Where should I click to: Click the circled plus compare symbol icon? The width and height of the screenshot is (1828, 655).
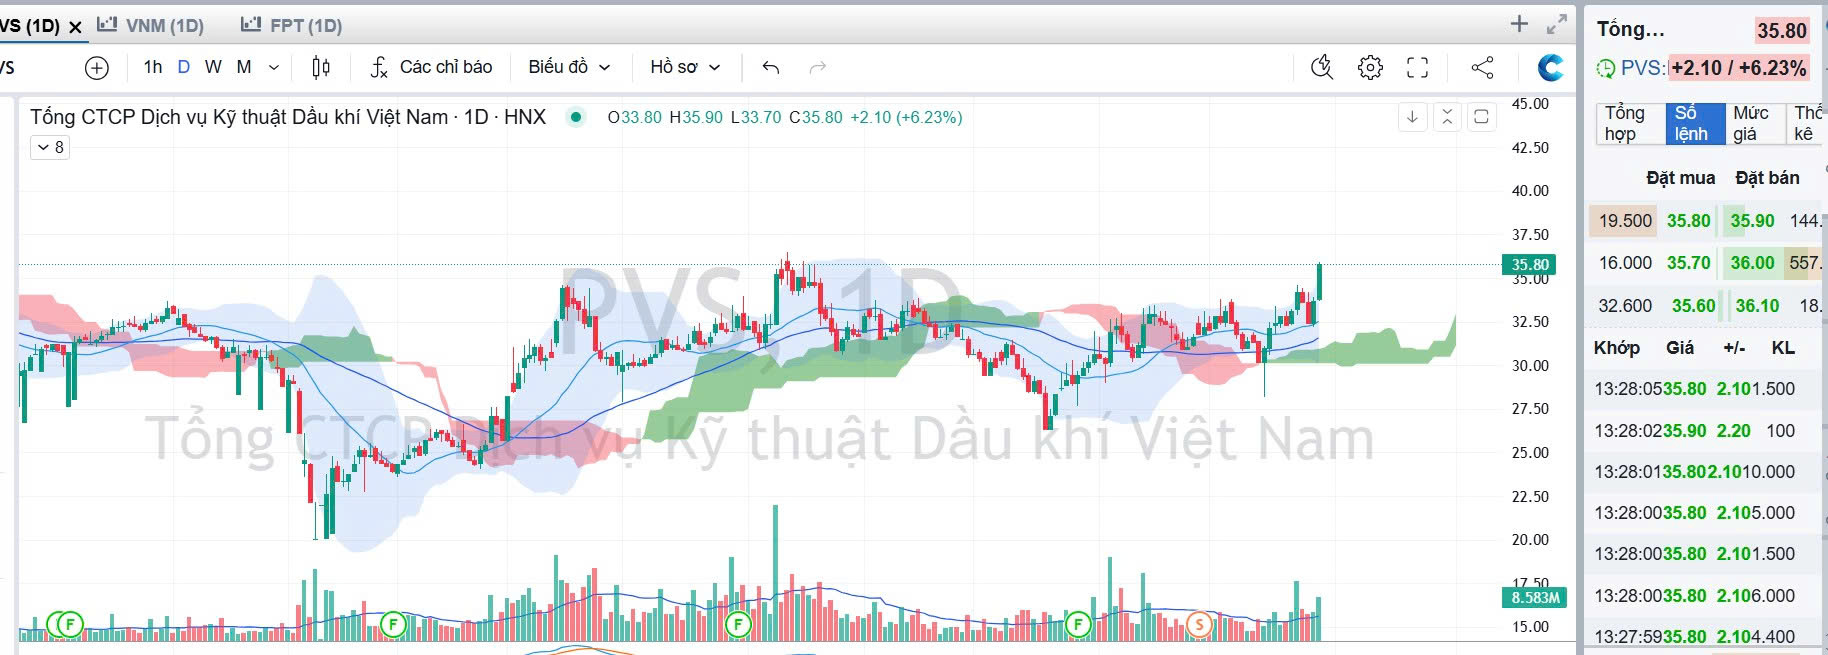pos(97,68)
